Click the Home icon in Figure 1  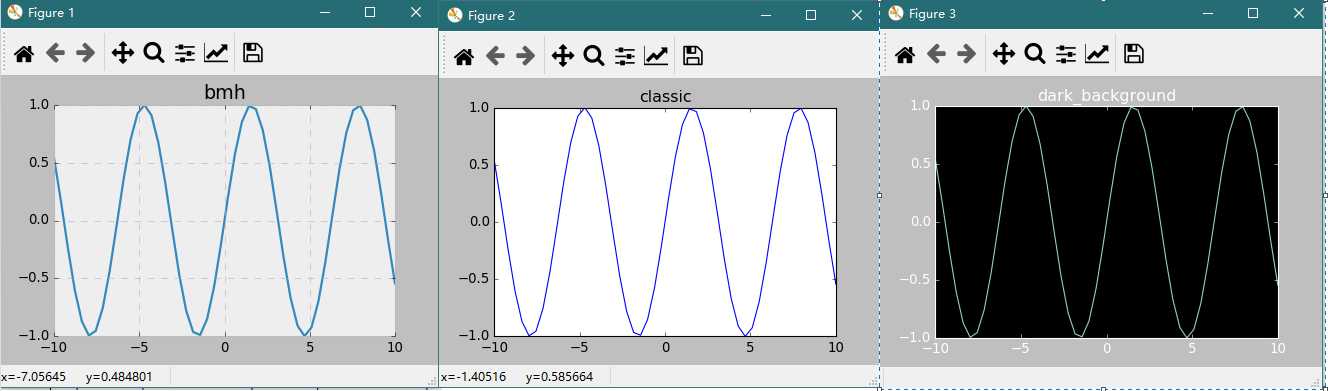click(23, 53)
